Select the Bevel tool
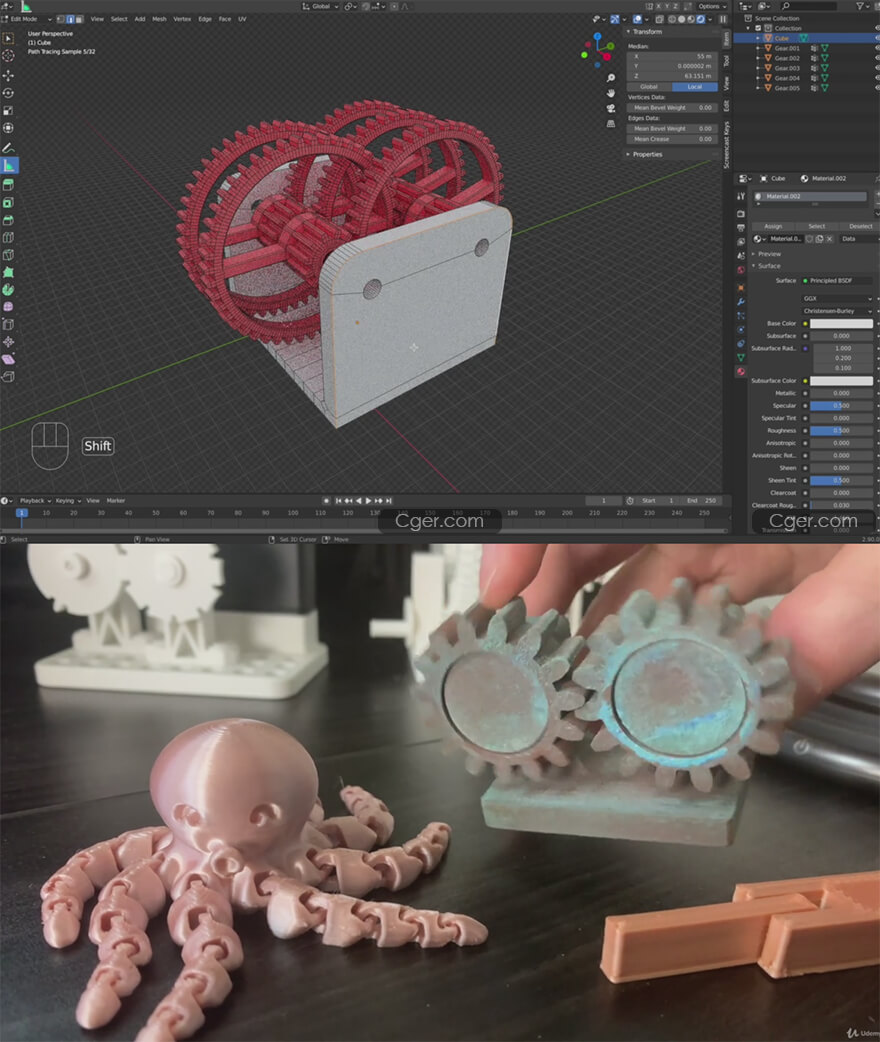 pyautogui.click(x=9, y=220)
